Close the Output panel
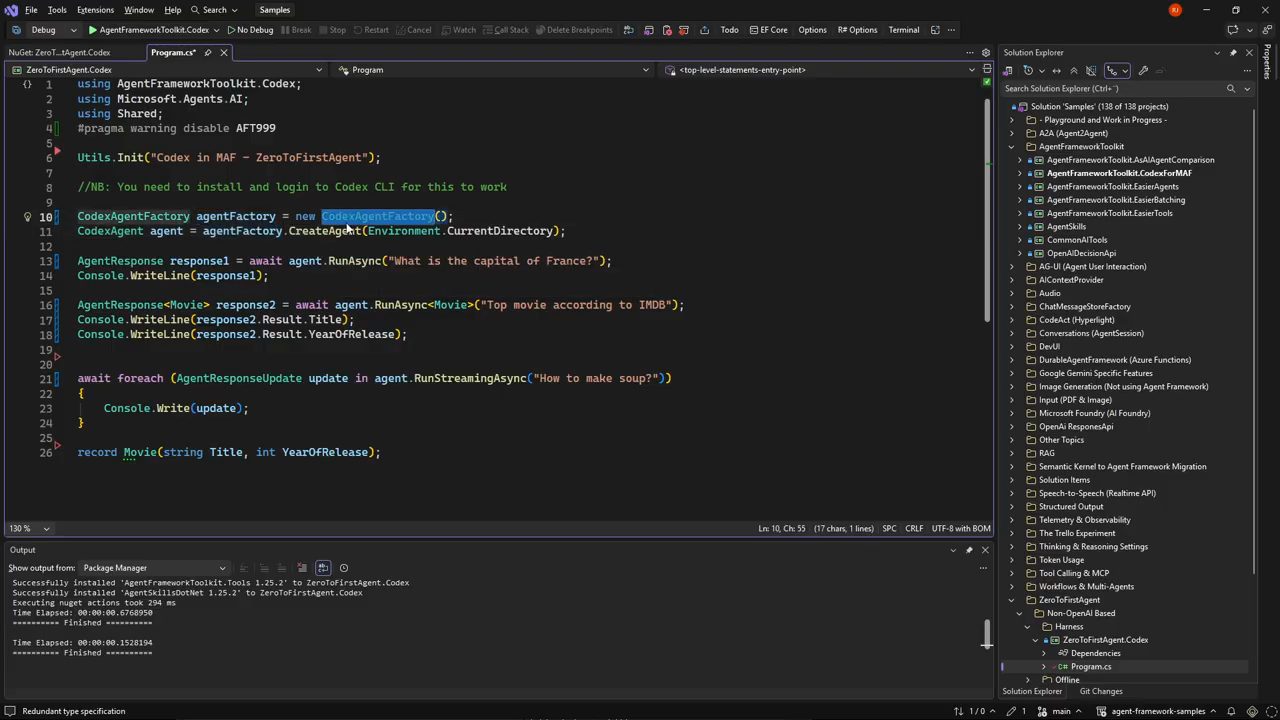The image size is (1280, 720). (985, 550)
